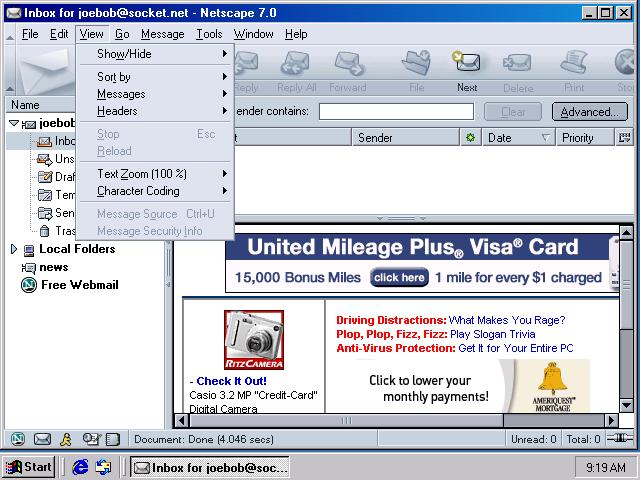This screenshot has width=640, height=480.
Task: Click the Forward toolbar icon
Action: tap(349, 63)
